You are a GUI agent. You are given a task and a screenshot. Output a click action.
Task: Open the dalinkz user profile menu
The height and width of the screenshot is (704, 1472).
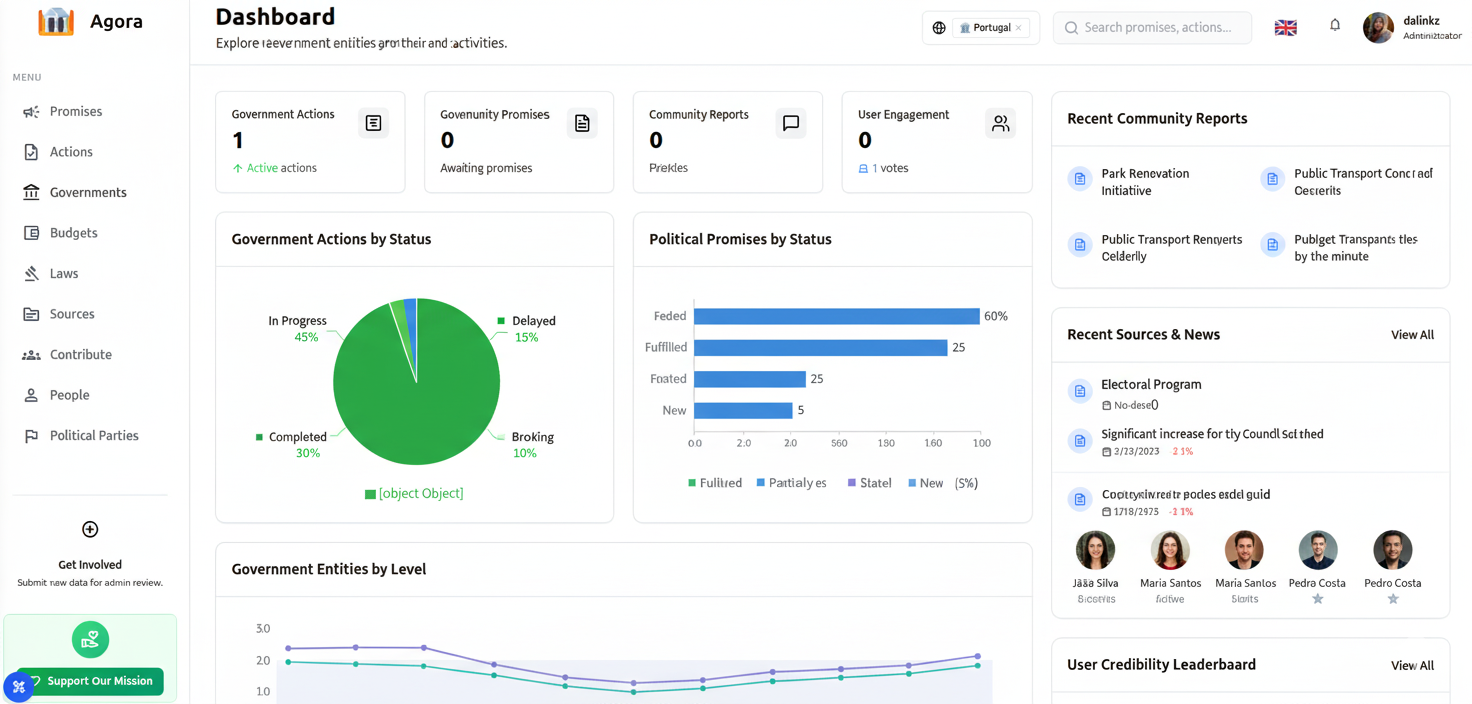1411,28
